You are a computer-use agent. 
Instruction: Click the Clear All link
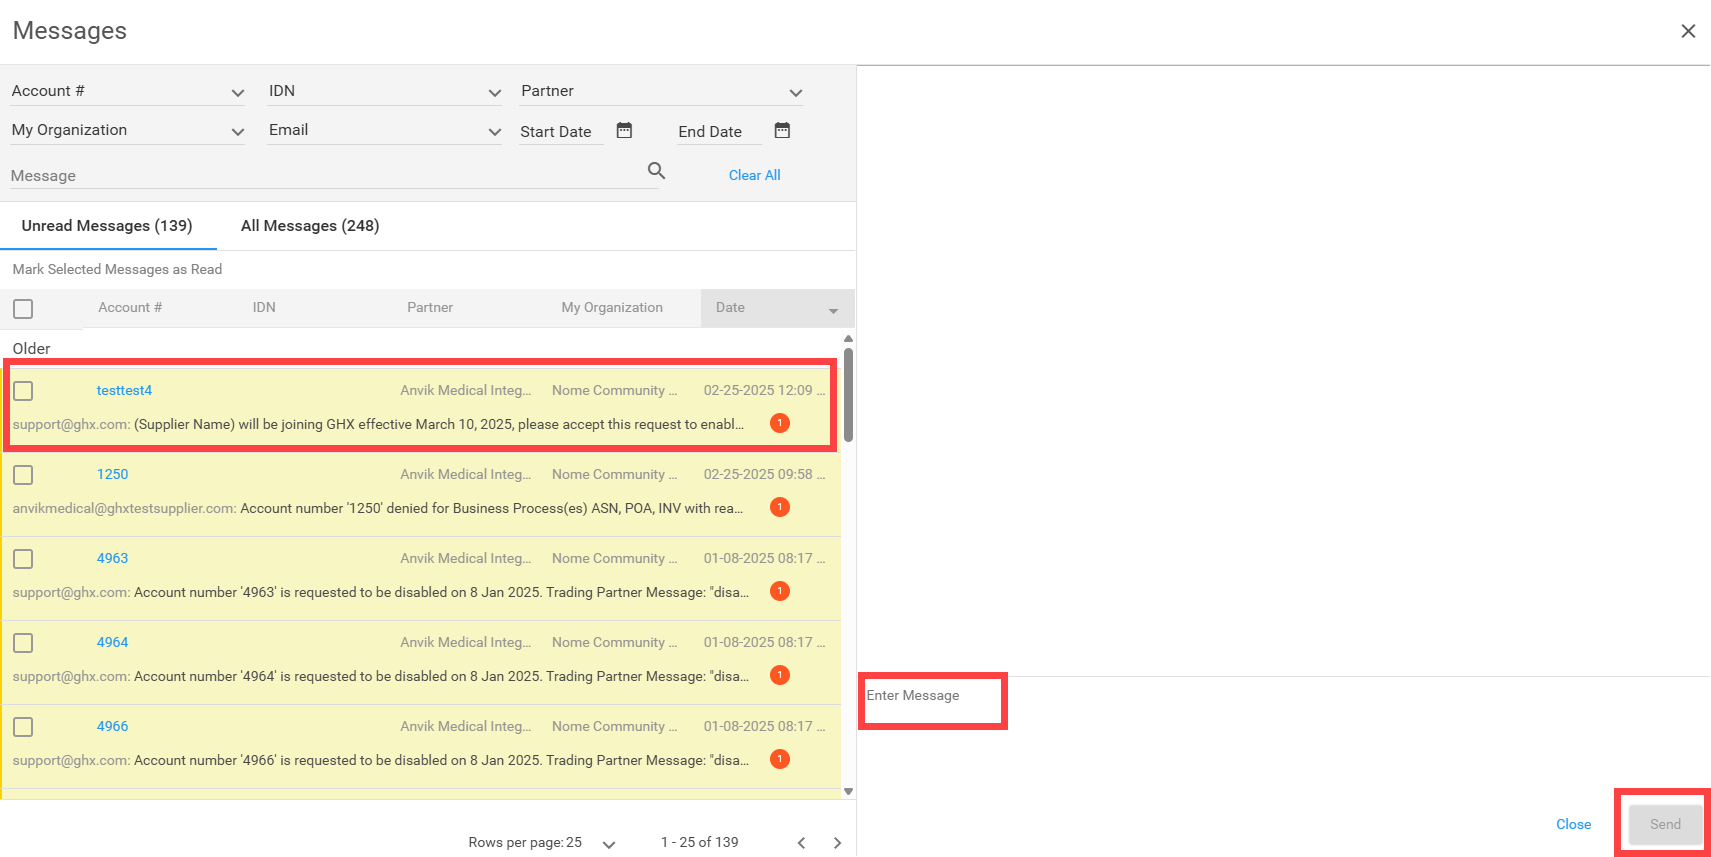point(754,175)
